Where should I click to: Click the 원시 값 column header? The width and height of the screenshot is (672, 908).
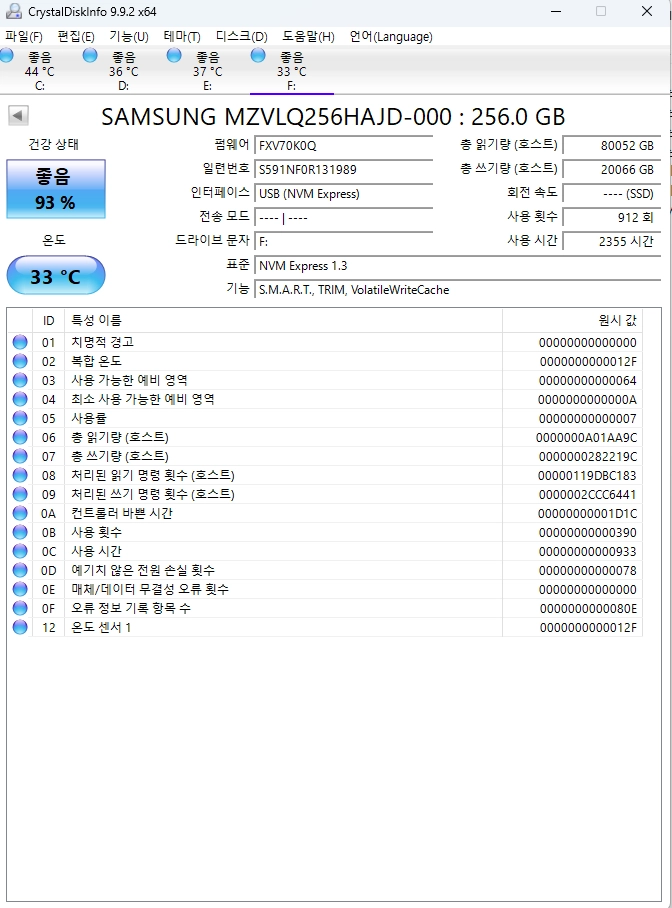coord(572,320)
